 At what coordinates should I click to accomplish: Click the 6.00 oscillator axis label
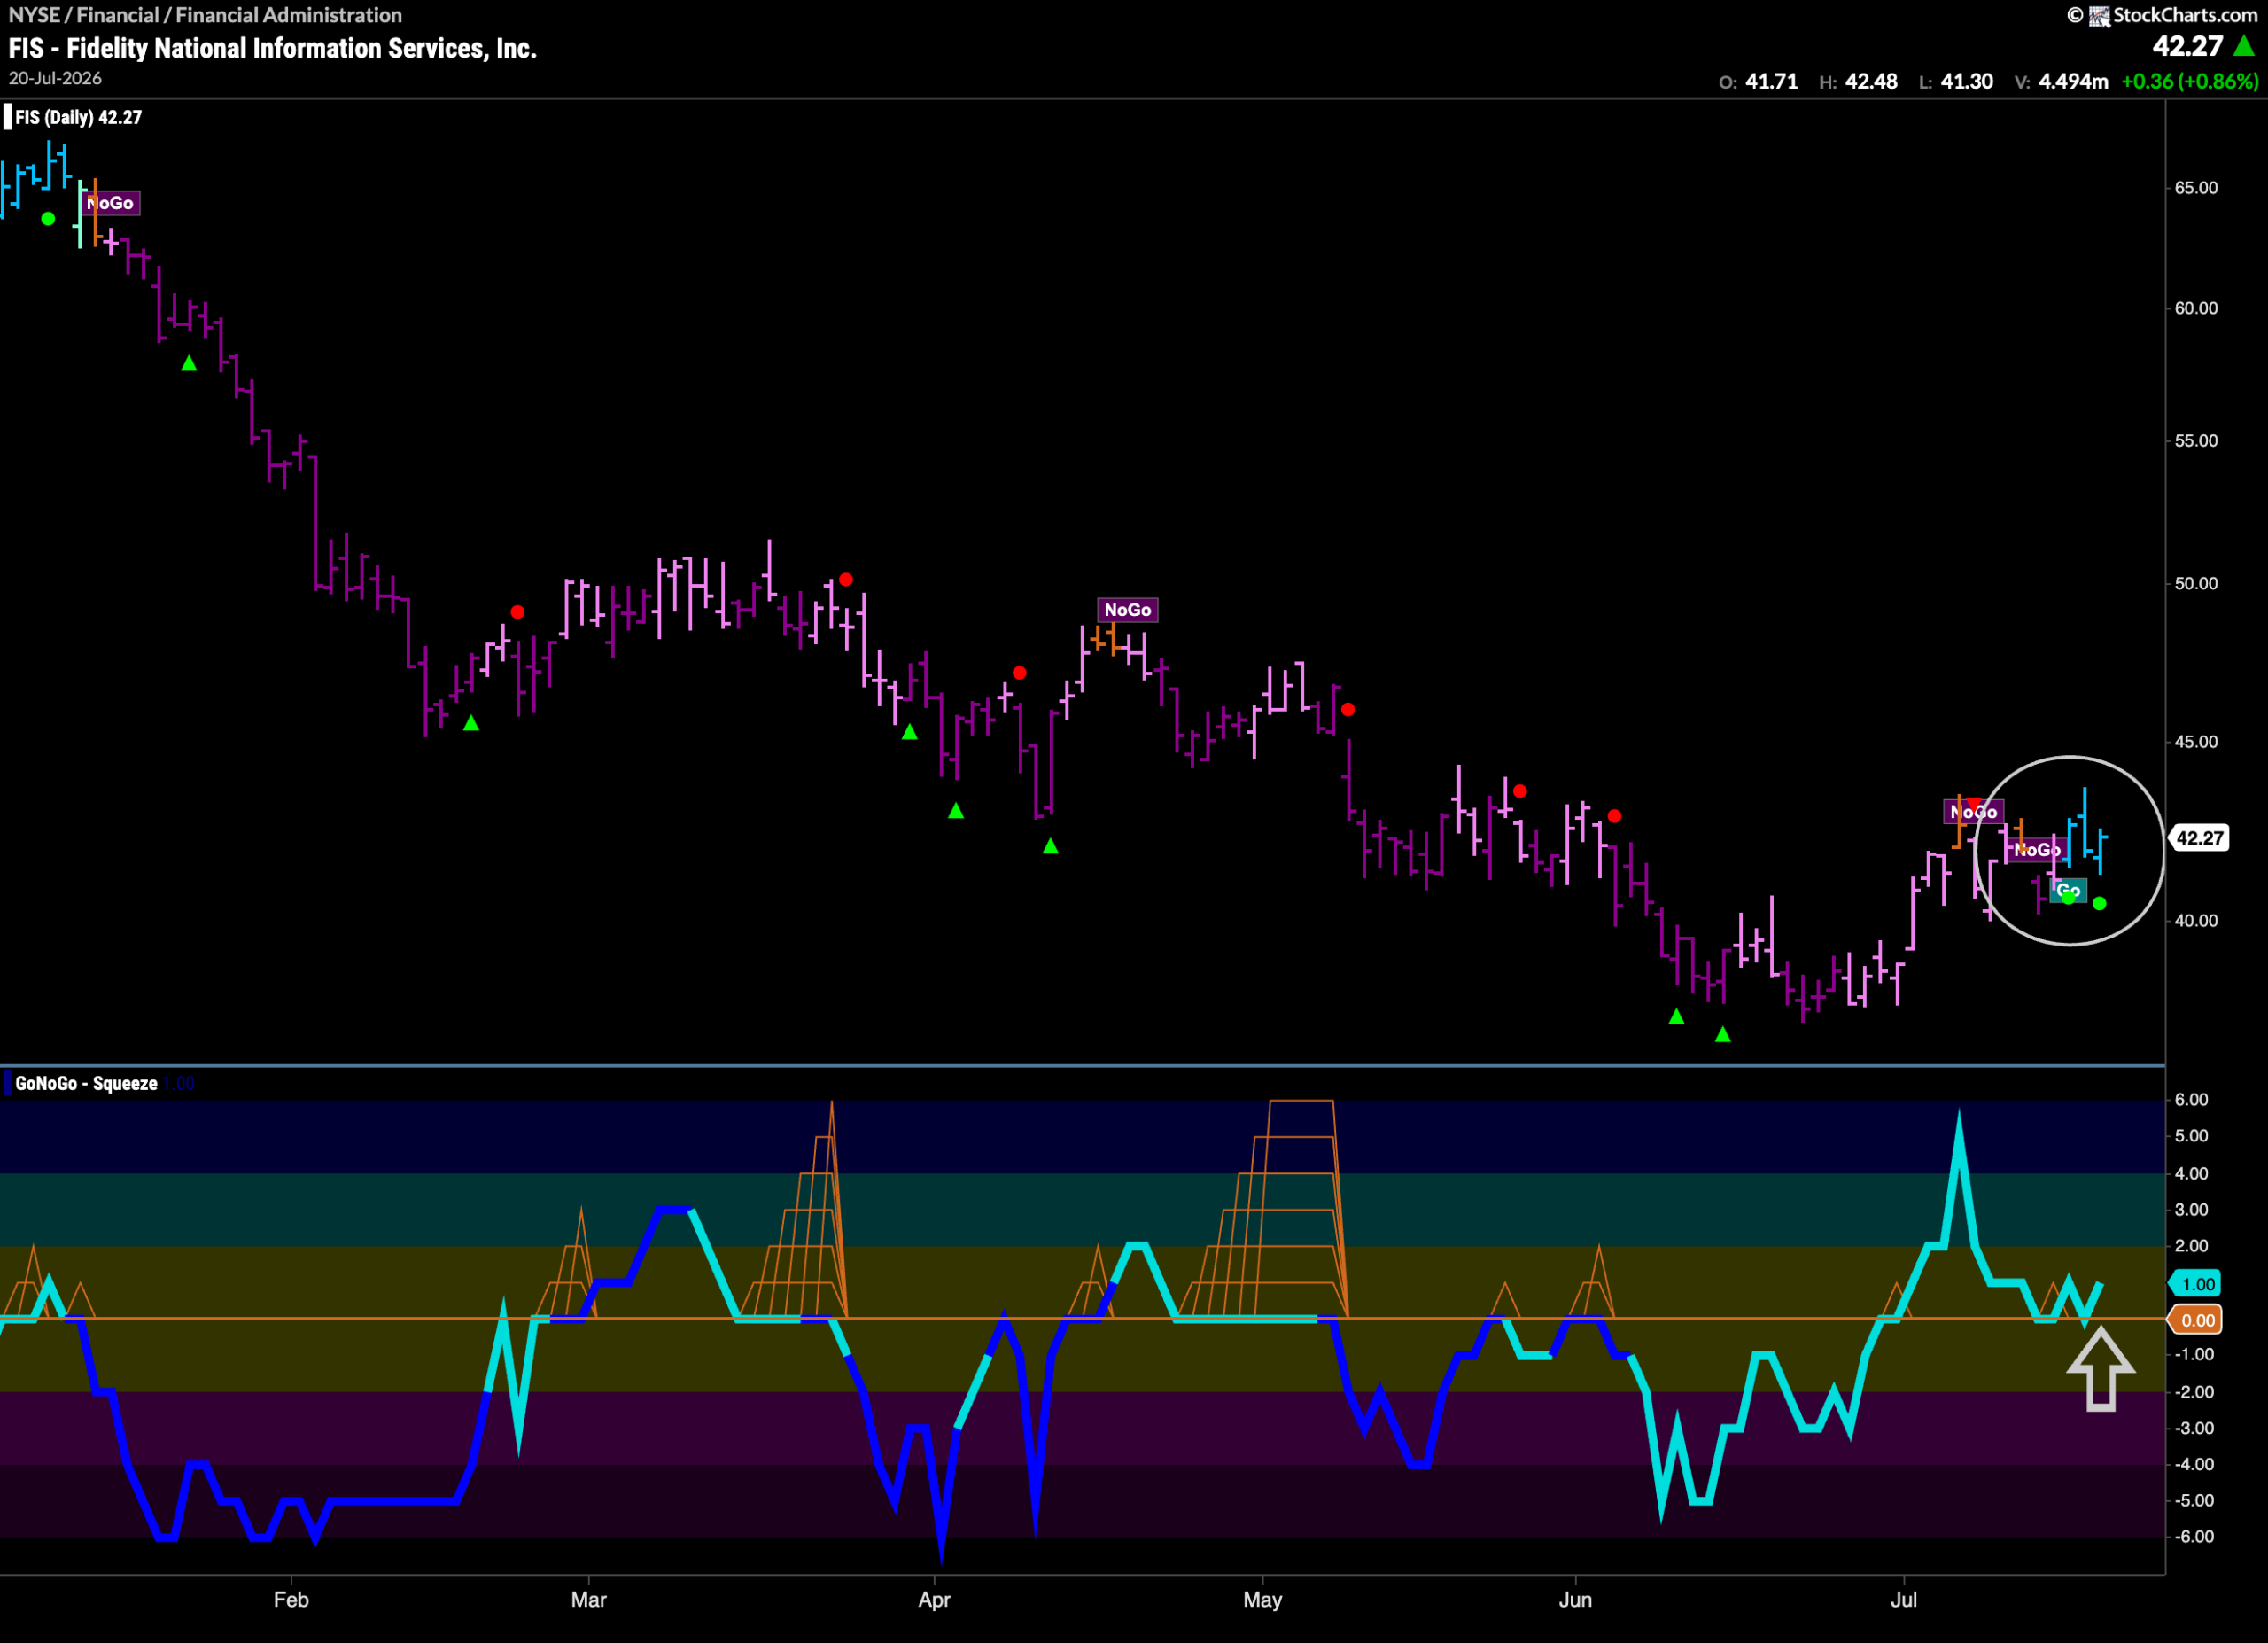point(2191,1100)
